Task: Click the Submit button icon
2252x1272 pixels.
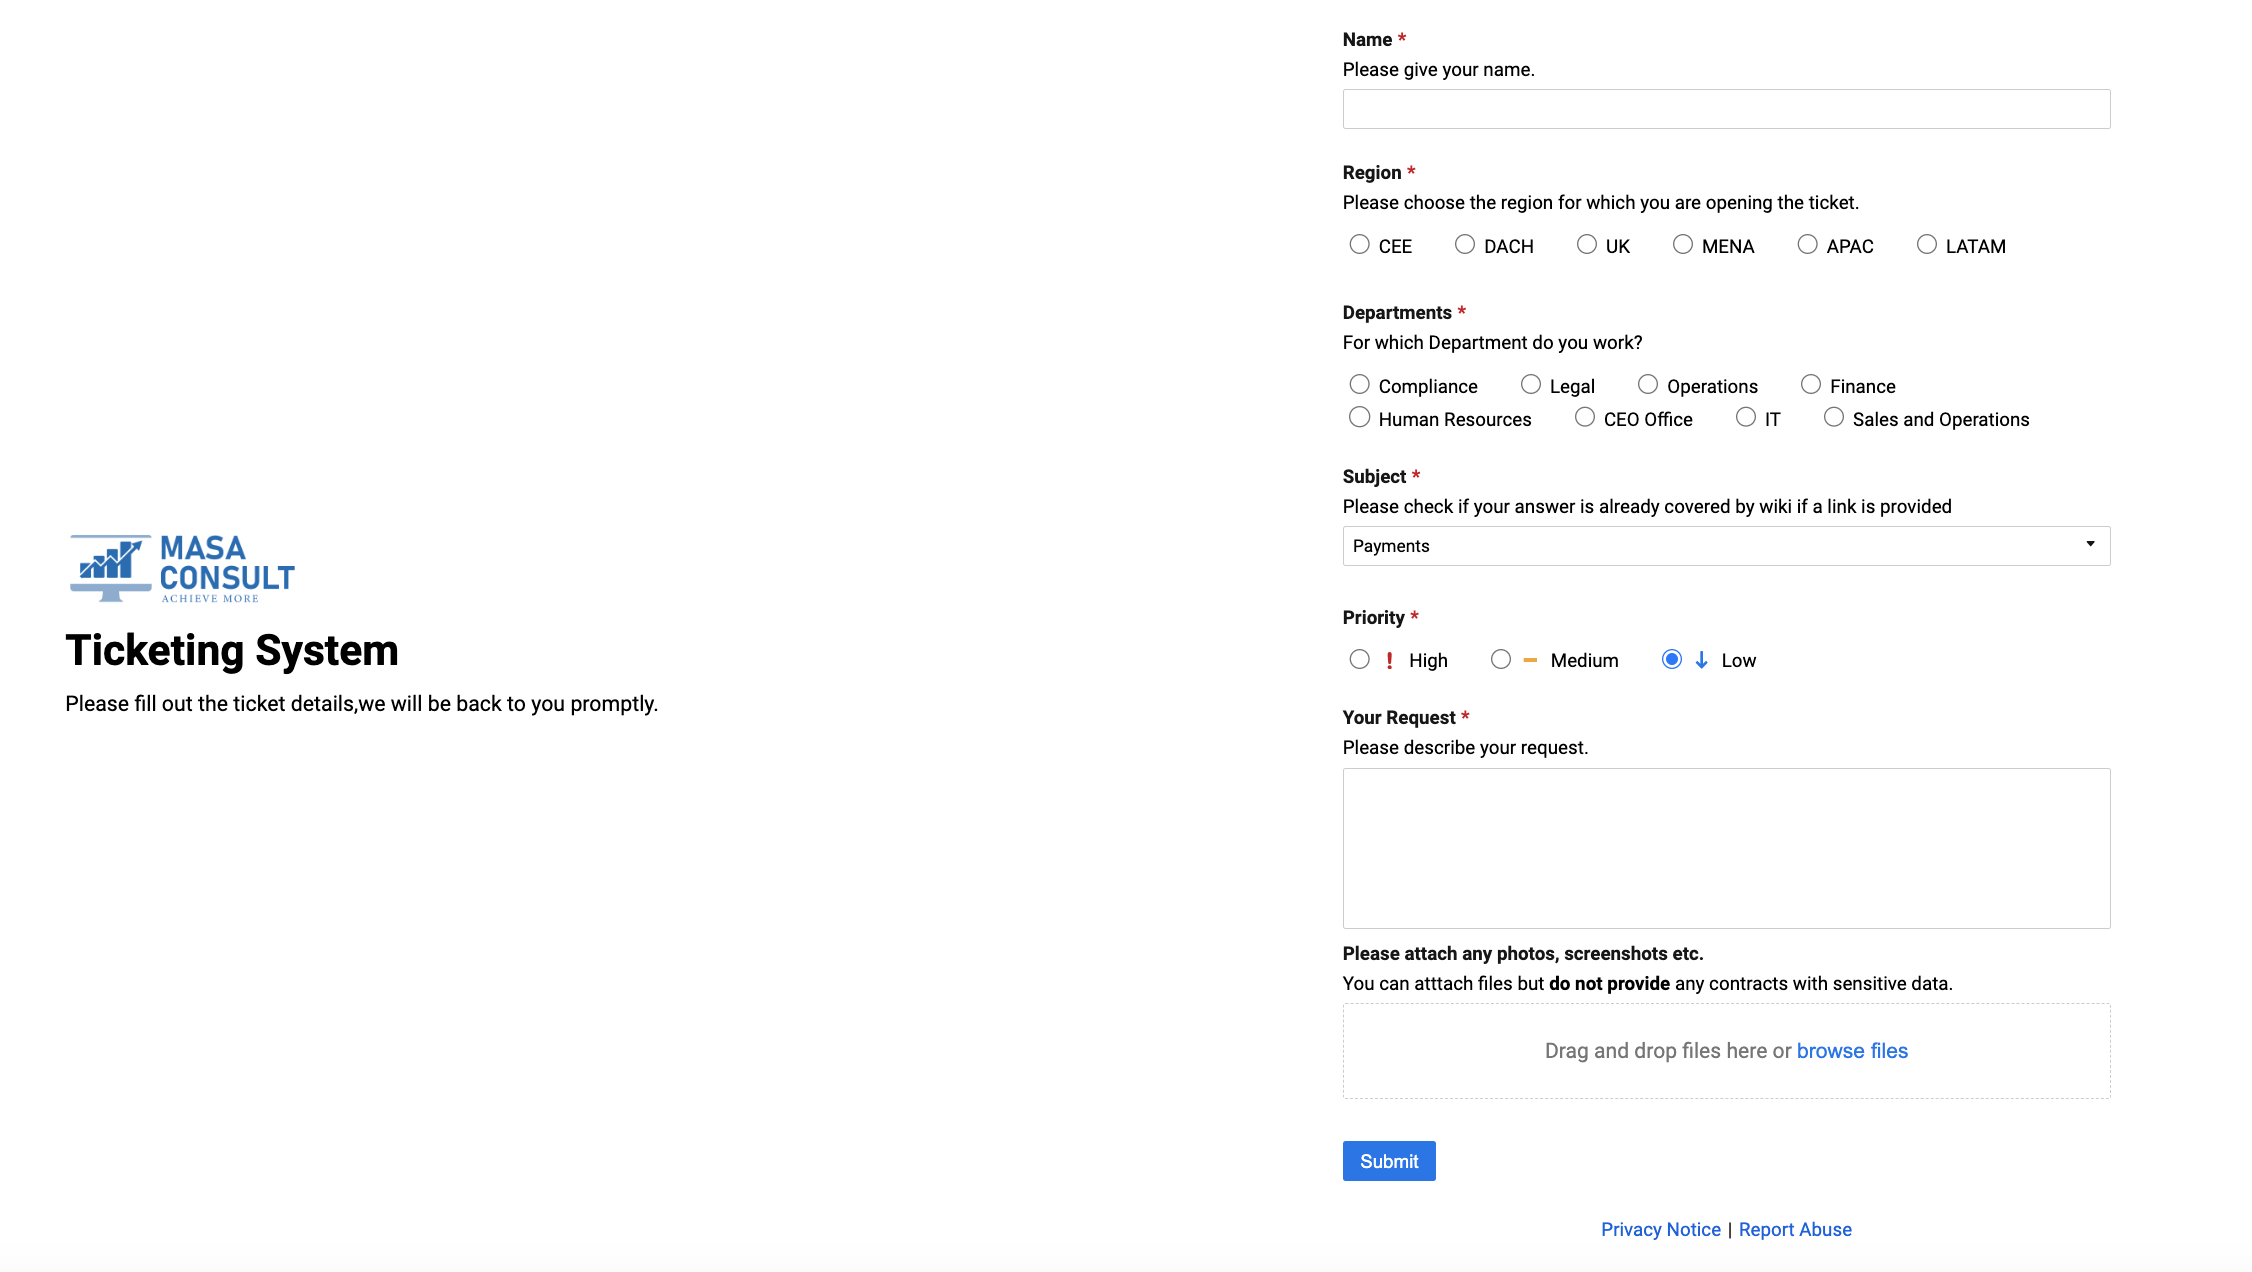Action: pos(1389,1161)
